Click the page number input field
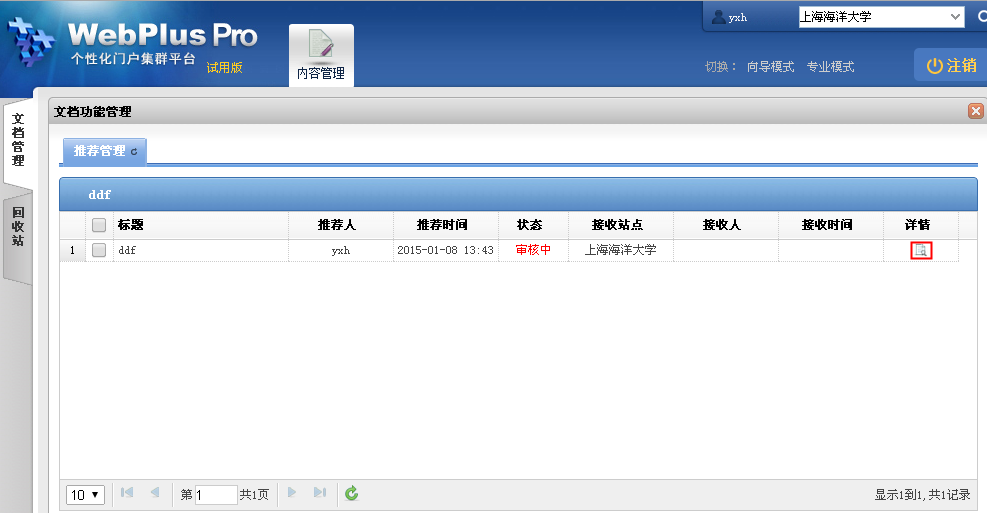The width and height of the screenshot is (987, 513). 216,494
